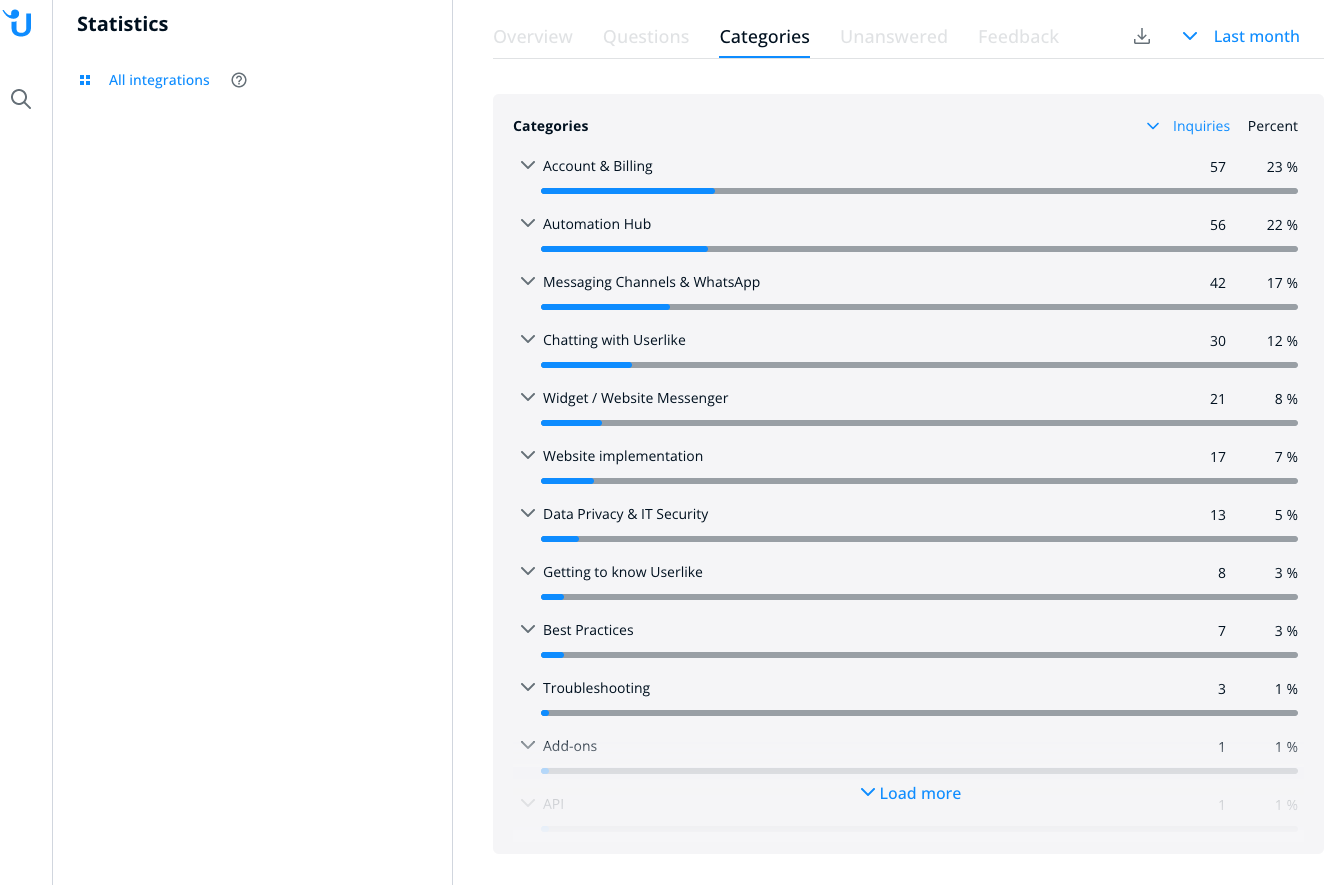The width and height of the screenshot is (1343, 885).
Task: Click inquiry count 42 for Messaging Channels
Action: click(x=1217, y=283)
